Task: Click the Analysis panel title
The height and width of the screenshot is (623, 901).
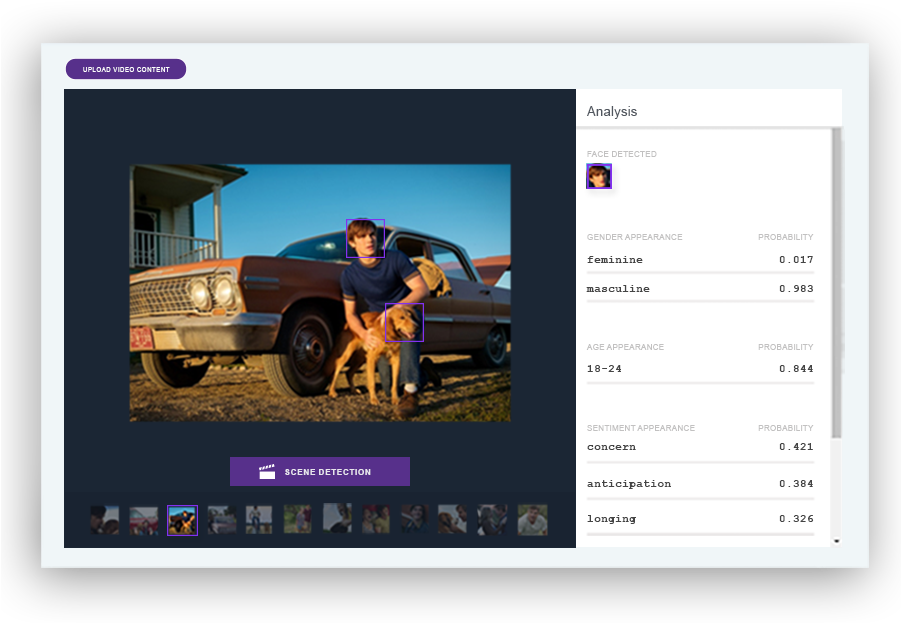Action: (x=611, y=111)
